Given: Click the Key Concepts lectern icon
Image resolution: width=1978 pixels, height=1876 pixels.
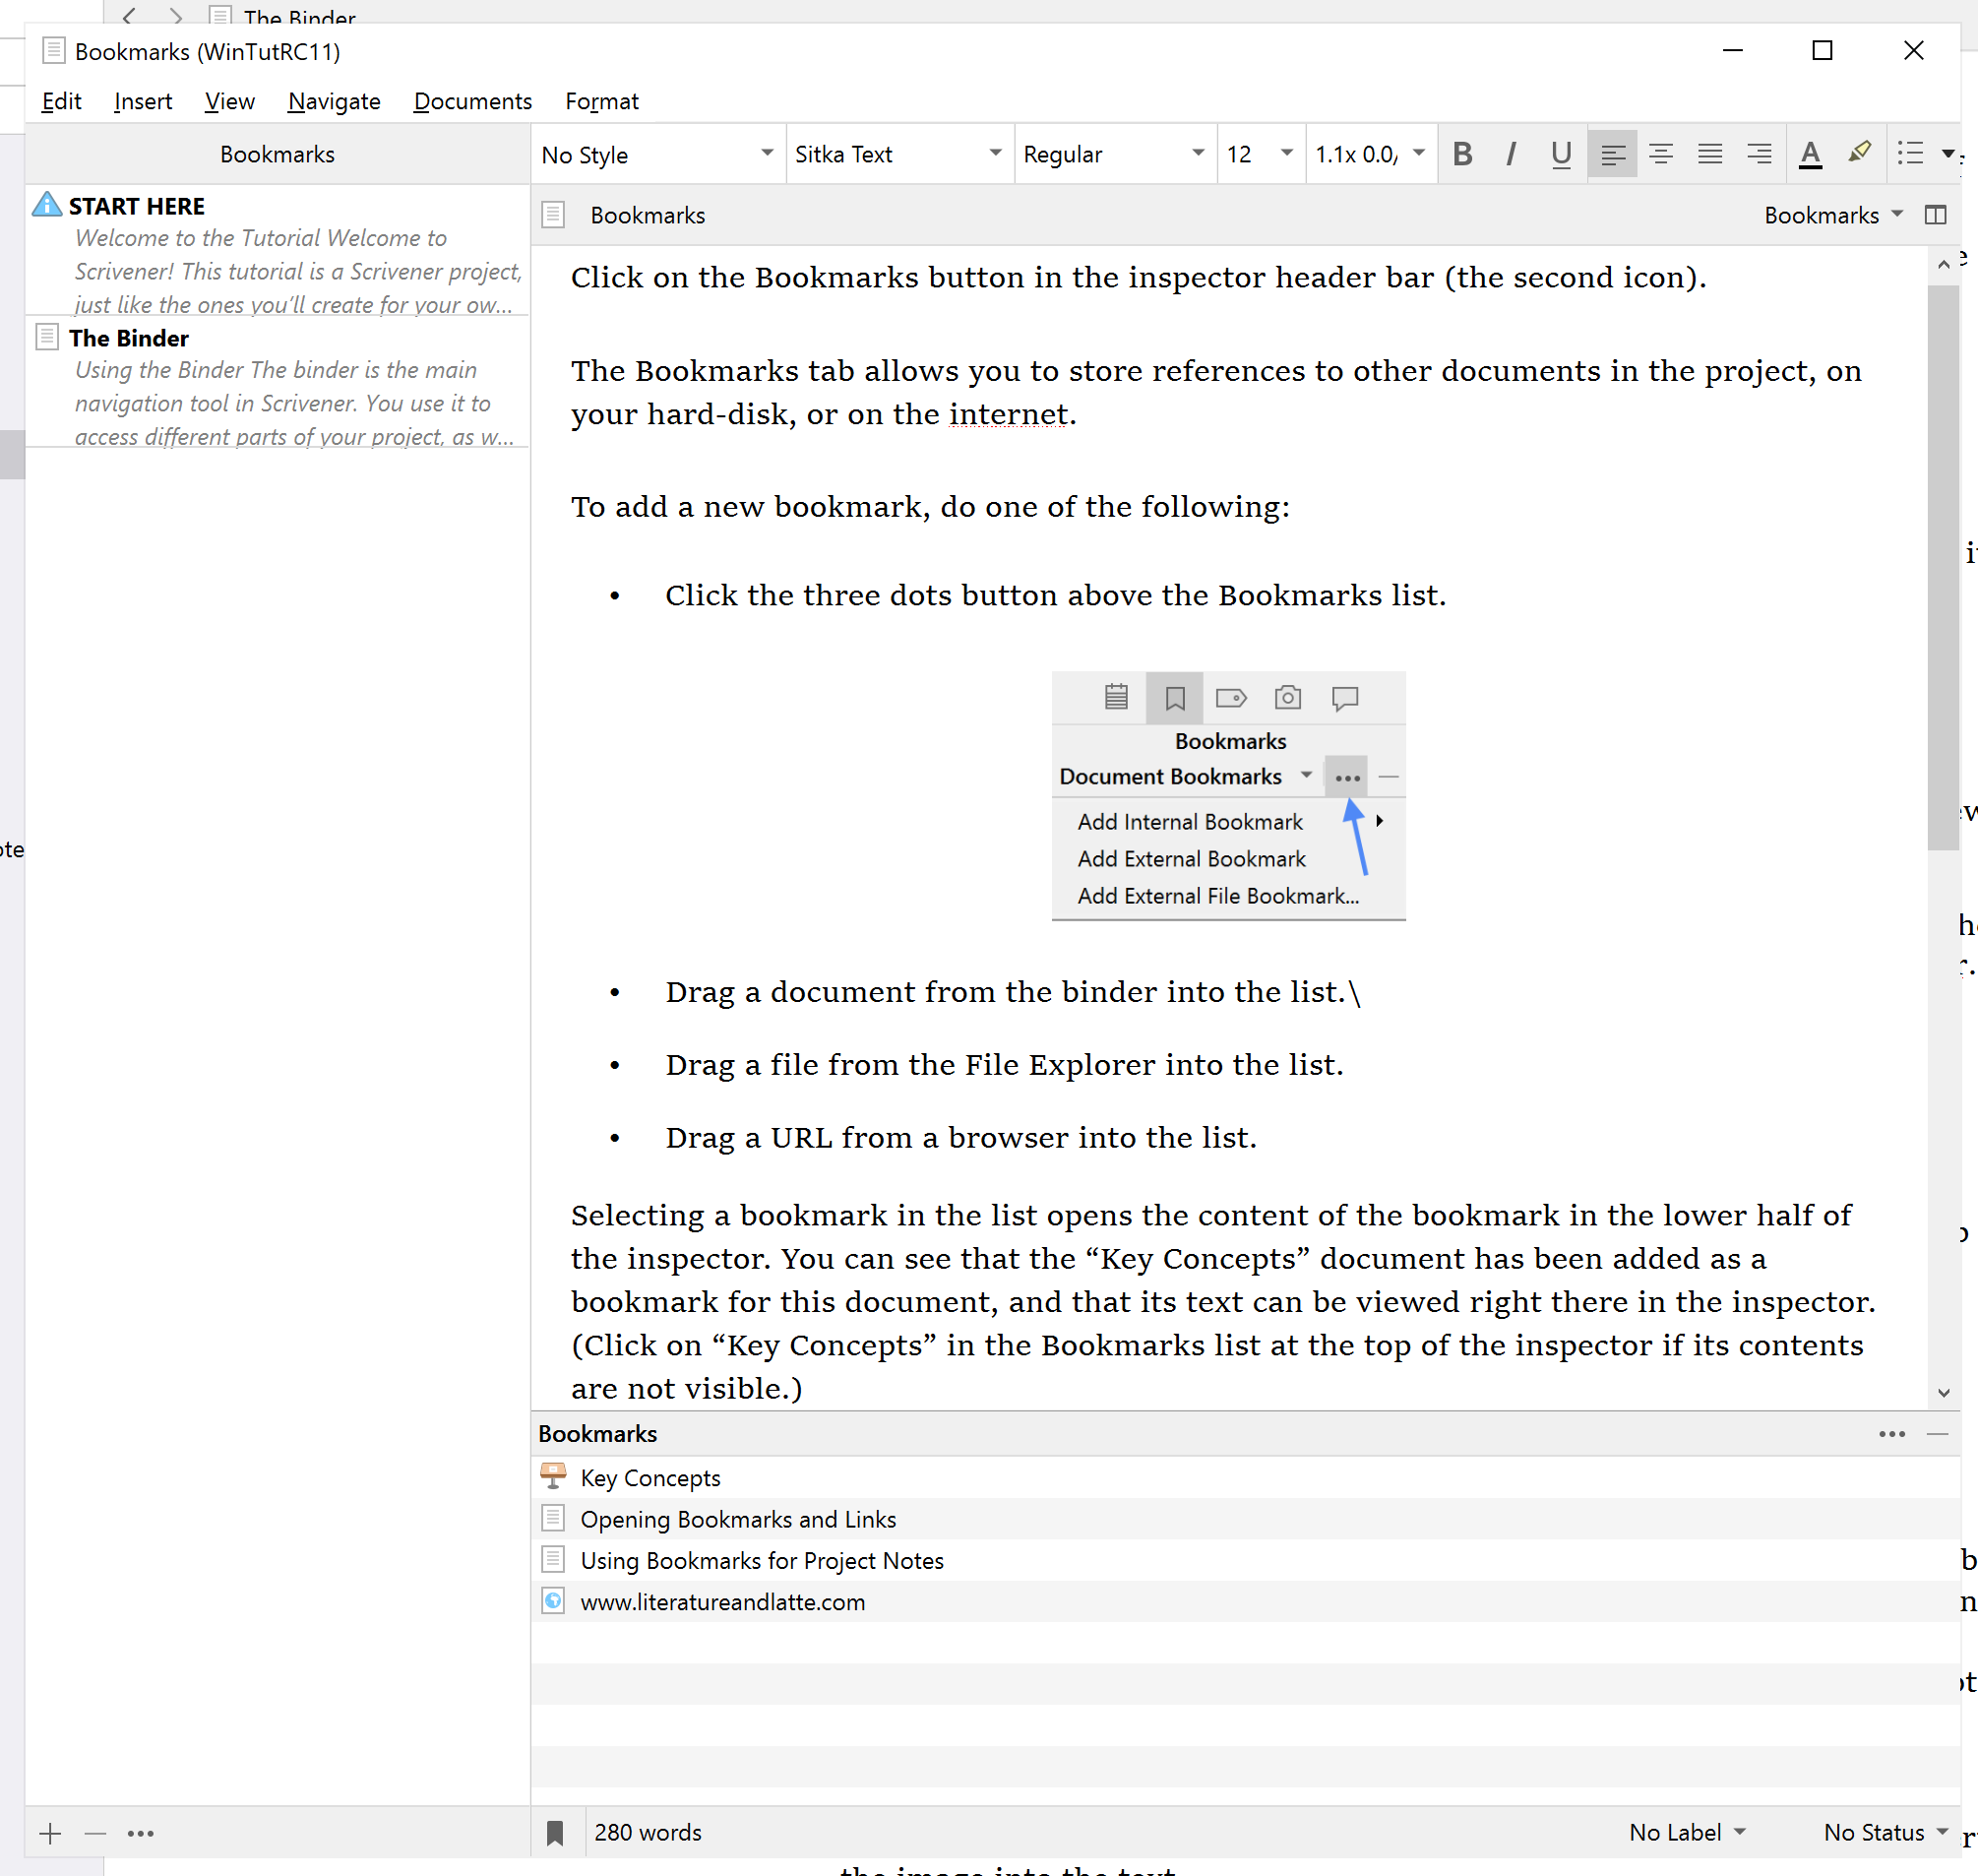Looking at the screenshot, I should pyautogui.click(x=553, y=1476).
